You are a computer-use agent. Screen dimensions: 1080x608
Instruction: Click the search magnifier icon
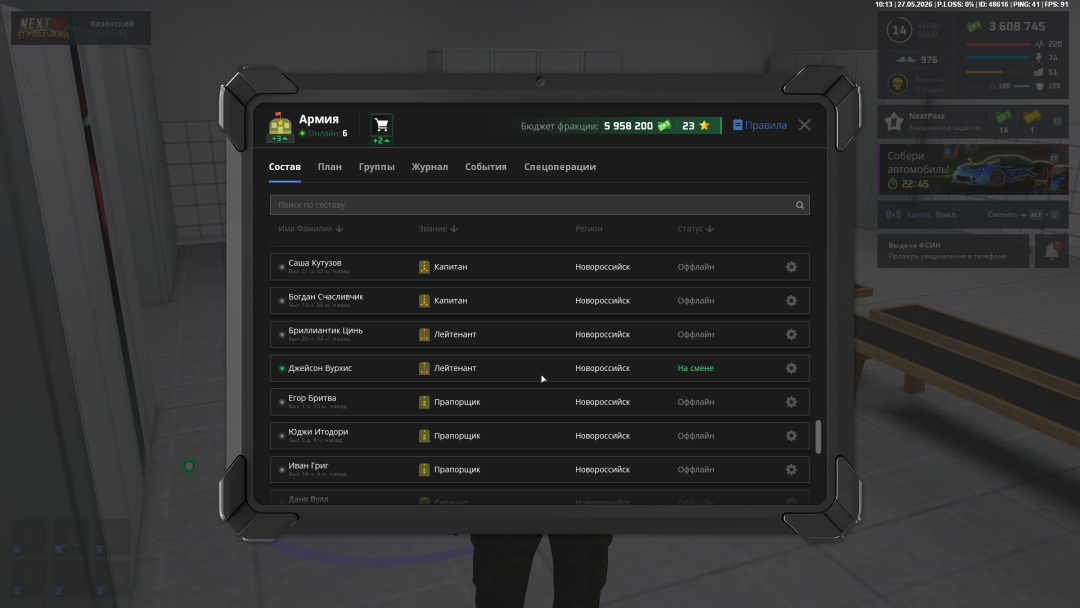[x=800, y=205]
